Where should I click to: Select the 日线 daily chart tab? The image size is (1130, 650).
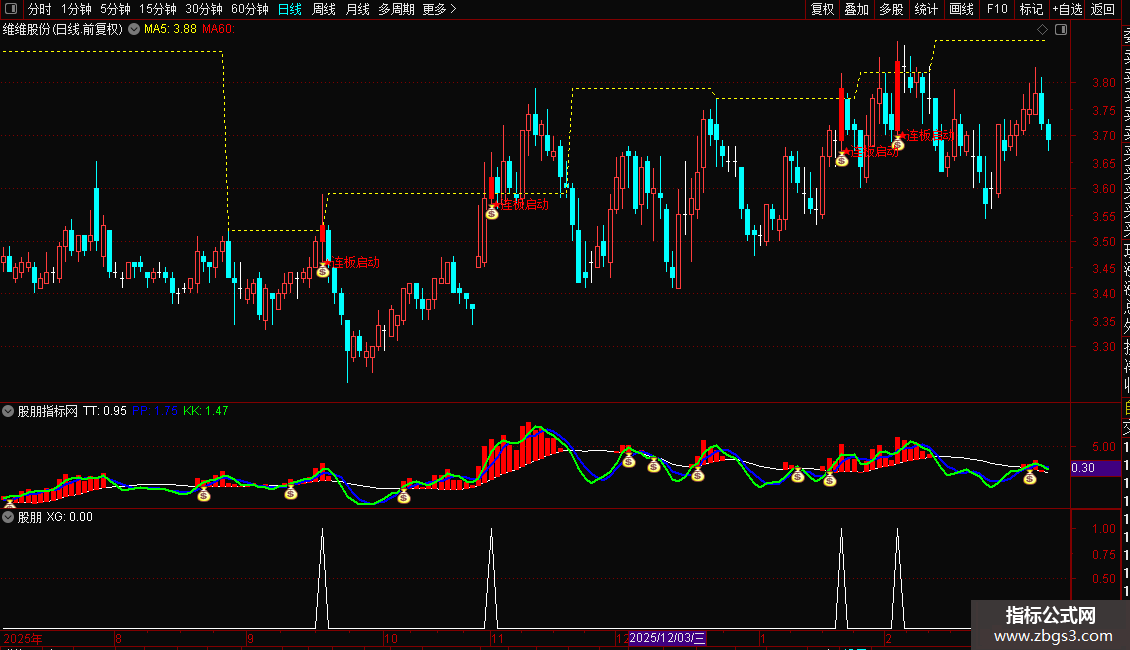point(290,9)
